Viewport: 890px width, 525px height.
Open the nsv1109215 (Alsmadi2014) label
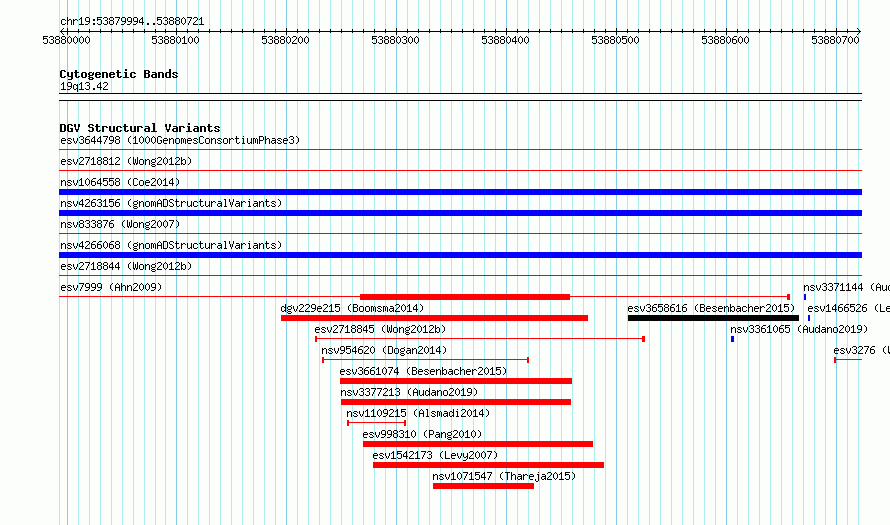pos(418,413)
